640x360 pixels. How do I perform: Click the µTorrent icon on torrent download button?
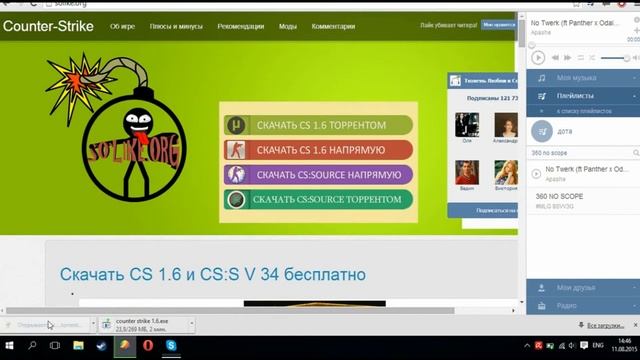click(236, 125)
